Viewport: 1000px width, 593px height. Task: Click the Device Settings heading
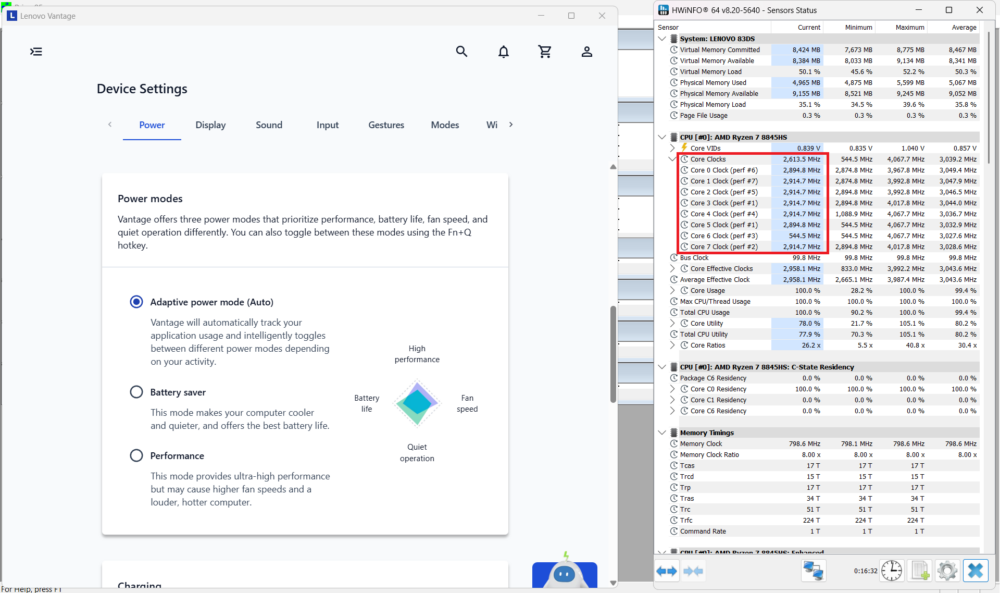click(142, 89)
